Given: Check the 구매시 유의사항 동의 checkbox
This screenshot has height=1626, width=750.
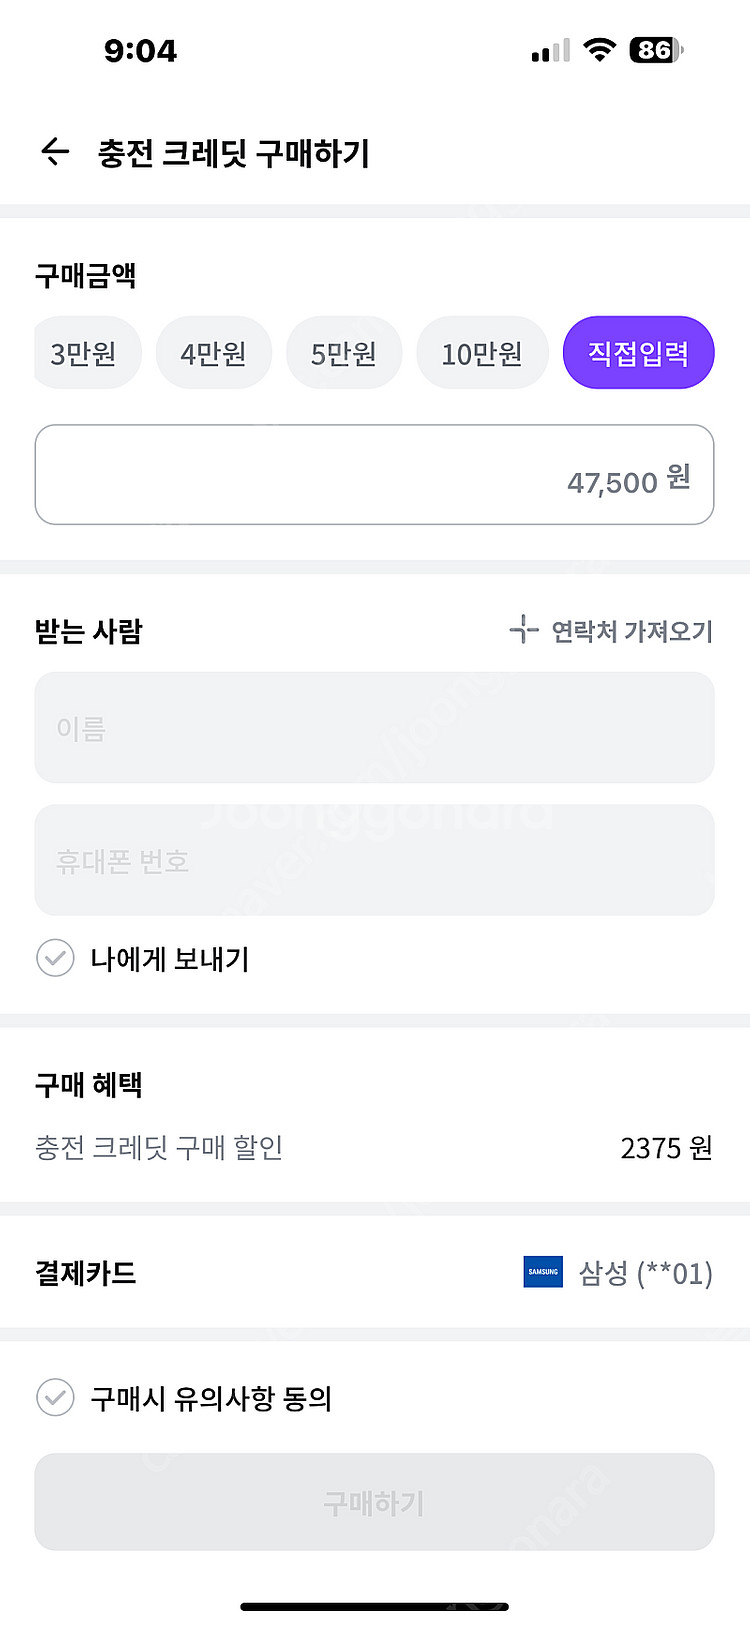Looking at the screenshot, I should pyautogui.click(x=55, y=1397).
